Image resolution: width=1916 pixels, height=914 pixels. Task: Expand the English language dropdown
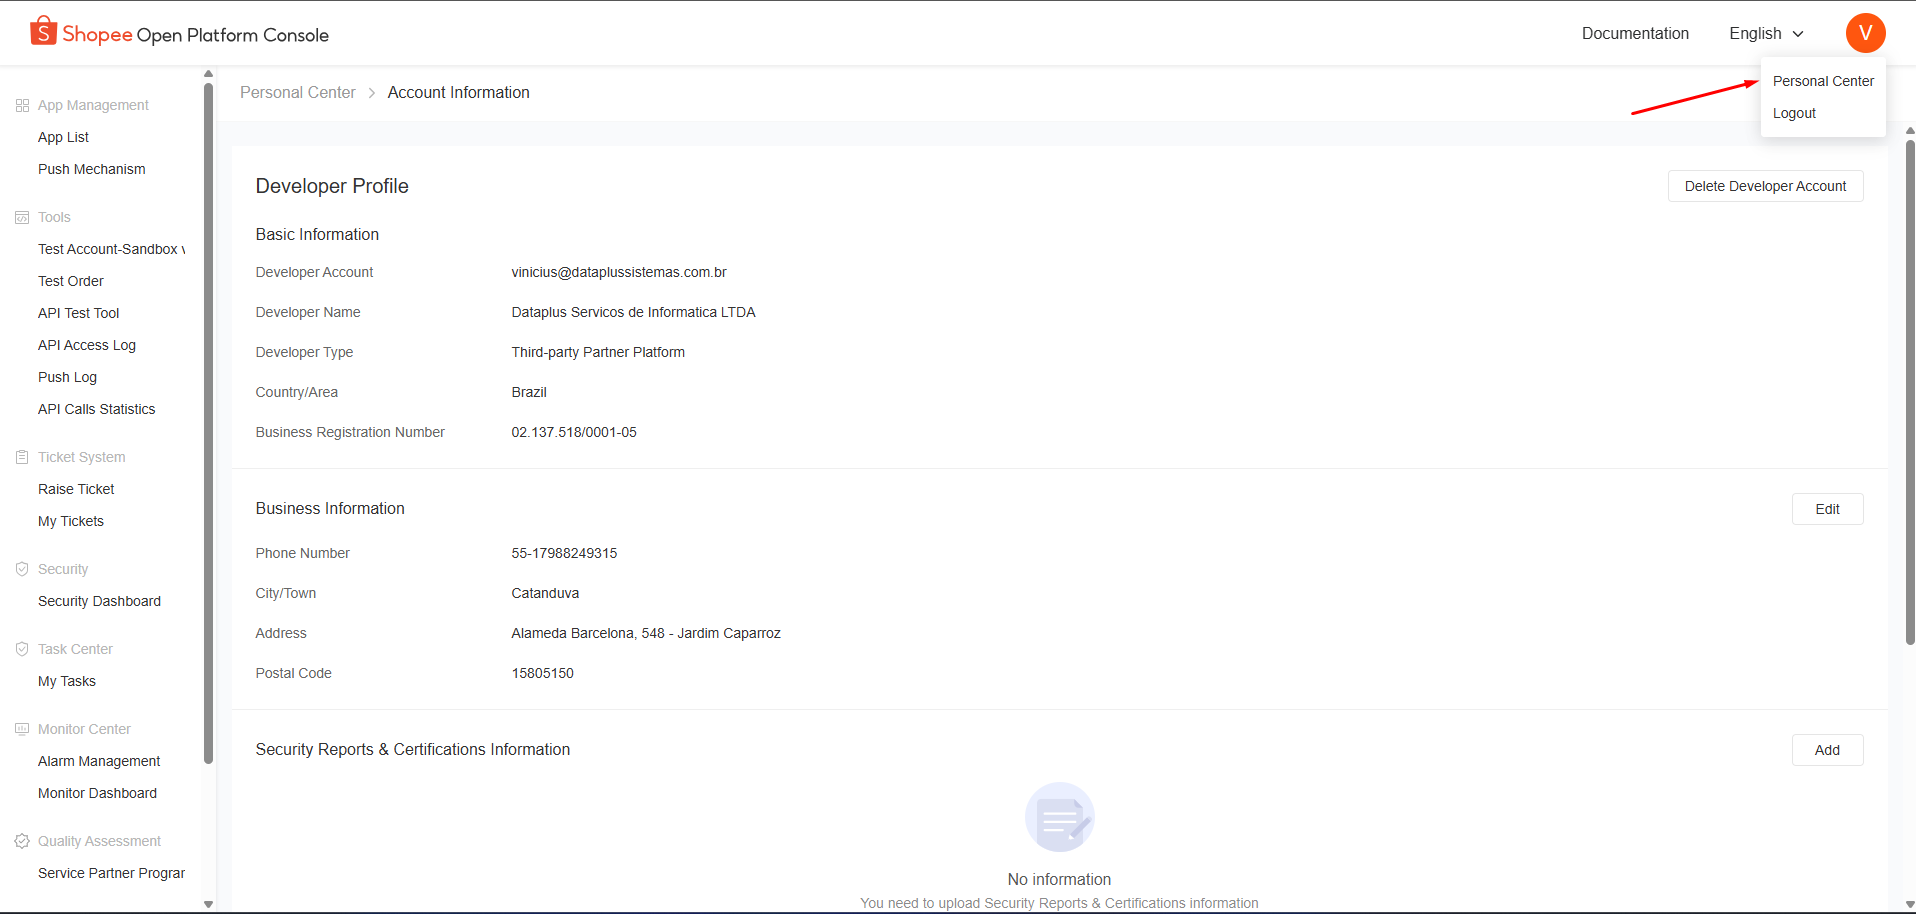click(x=1766, y=33)
